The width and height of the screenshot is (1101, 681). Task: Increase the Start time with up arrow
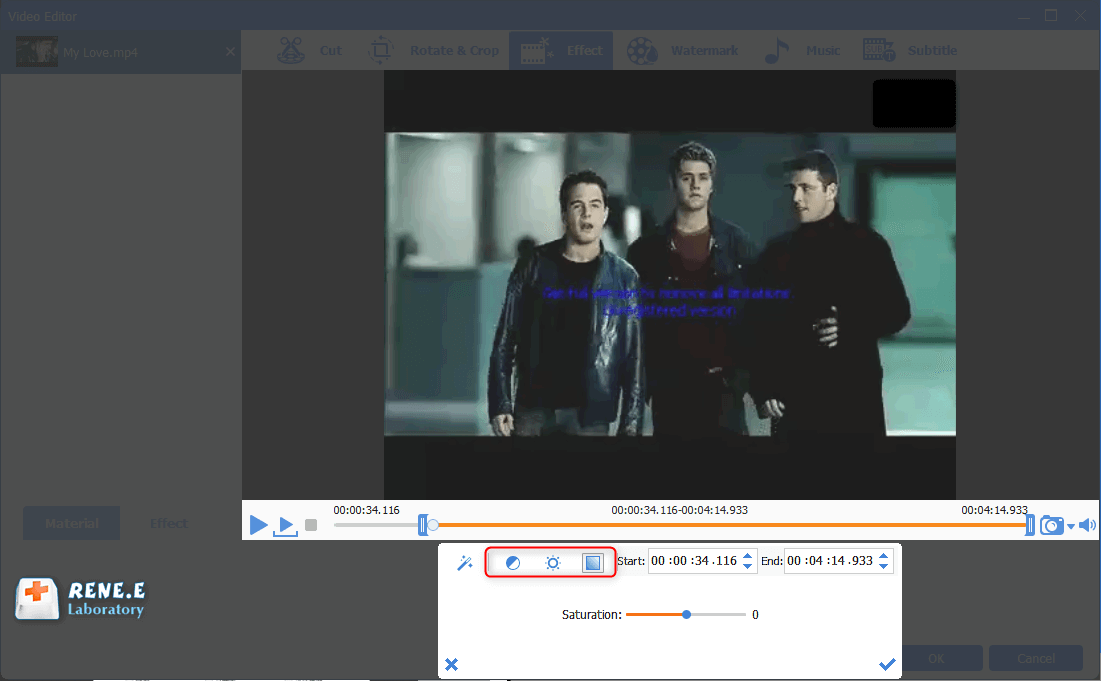tap(747, 556)
